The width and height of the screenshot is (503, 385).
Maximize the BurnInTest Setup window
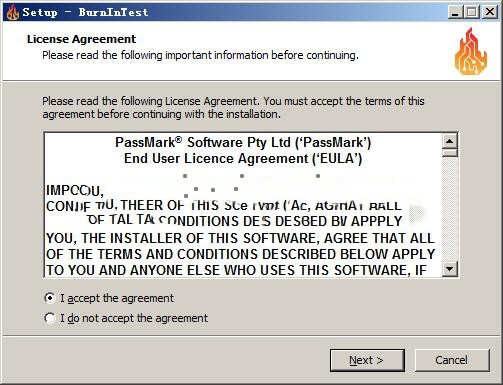click(472, 12)
